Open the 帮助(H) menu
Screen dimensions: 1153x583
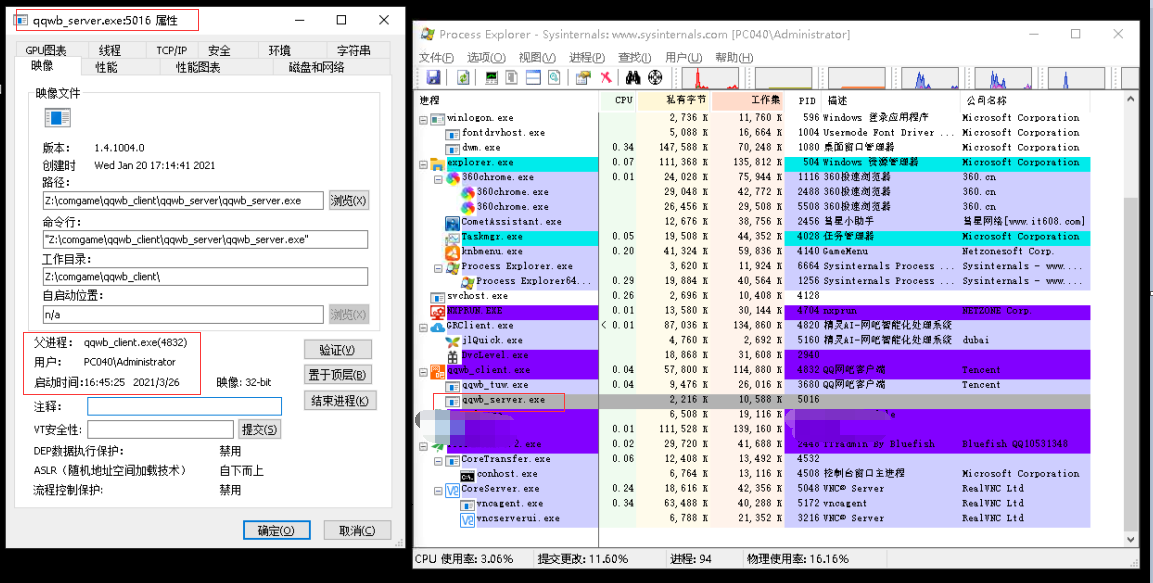coord(734,57)
